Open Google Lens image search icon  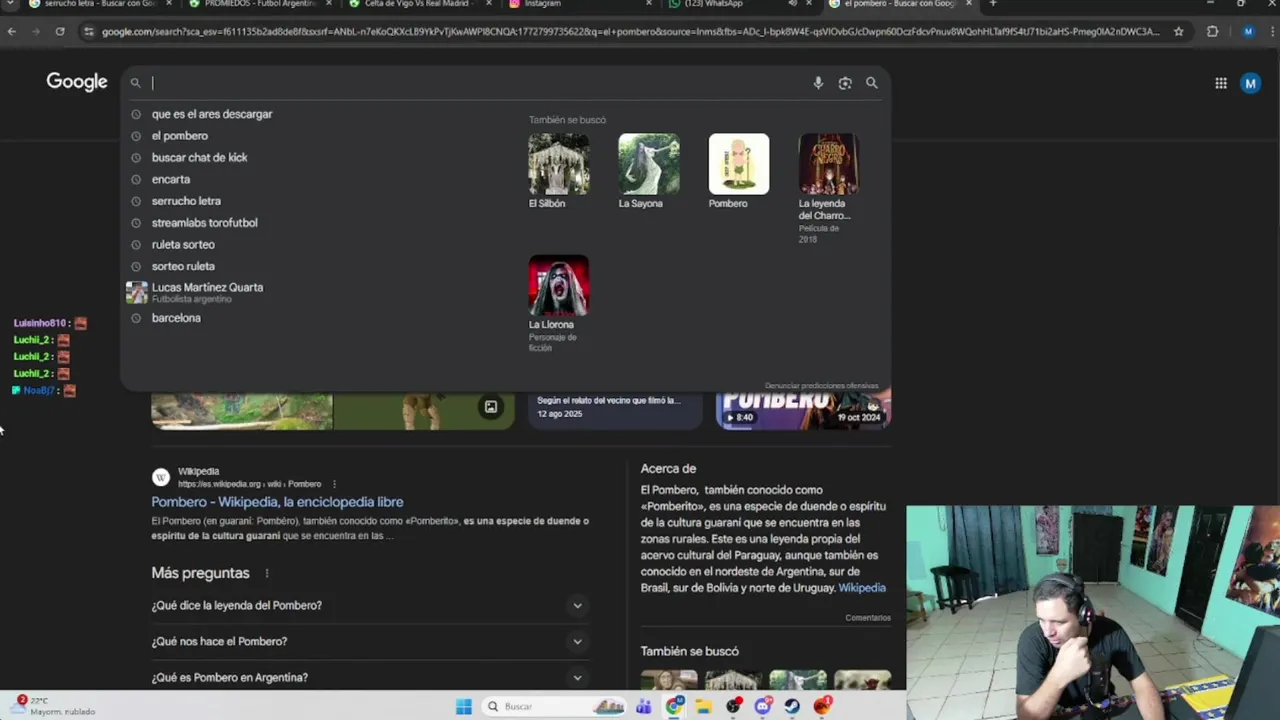click(845, 83)
